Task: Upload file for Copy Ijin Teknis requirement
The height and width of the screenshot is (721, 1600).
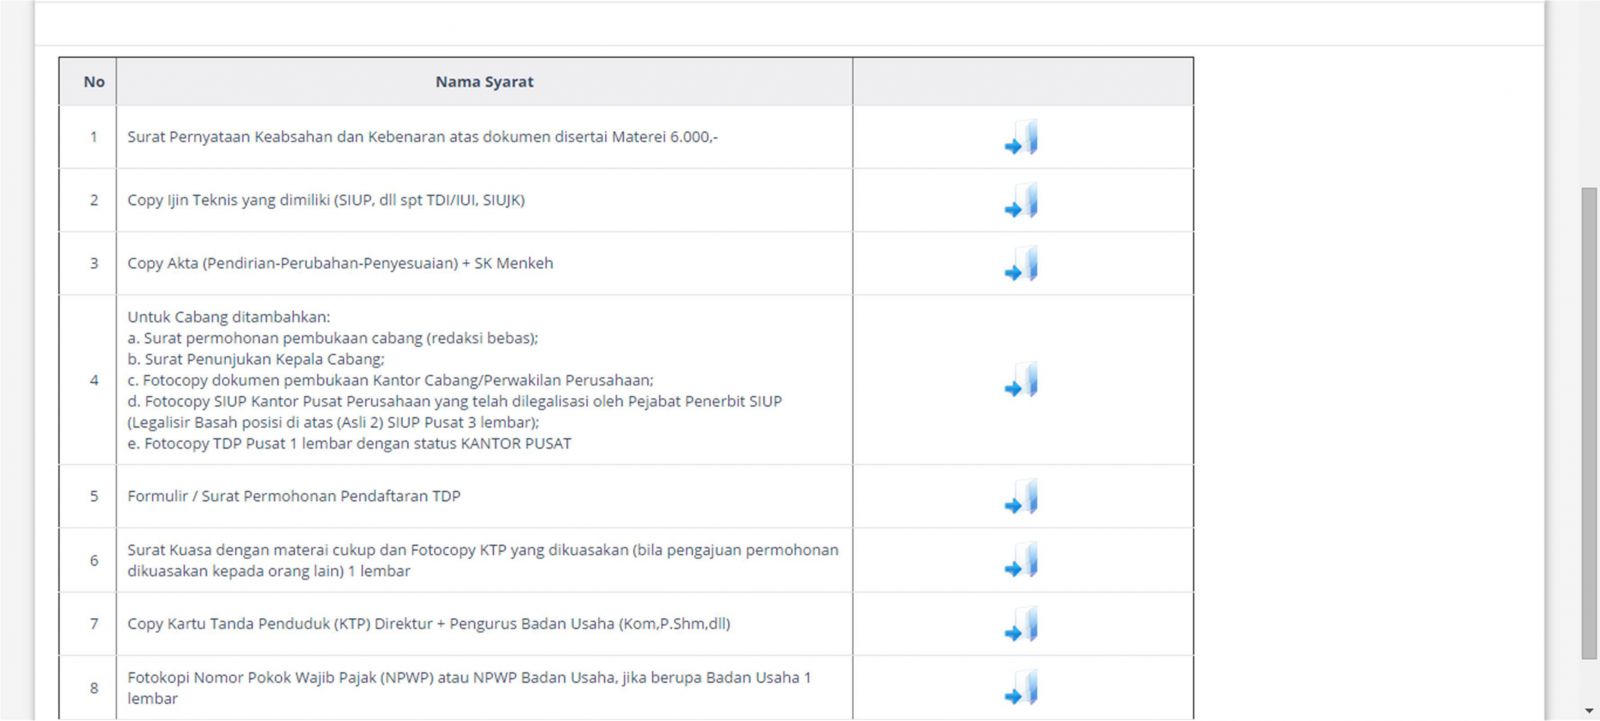Action: click(1021, 201)
